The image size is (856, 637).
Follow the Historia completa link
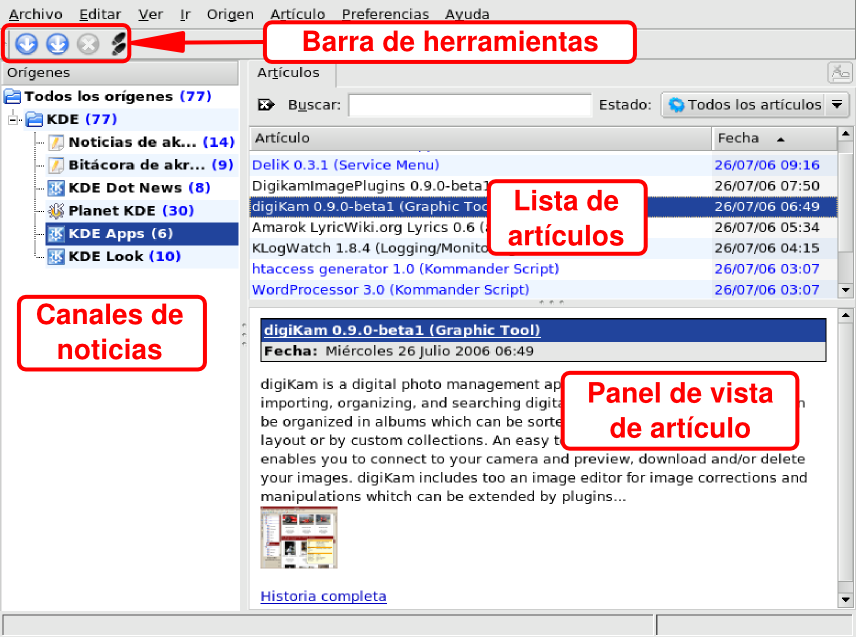323,596
